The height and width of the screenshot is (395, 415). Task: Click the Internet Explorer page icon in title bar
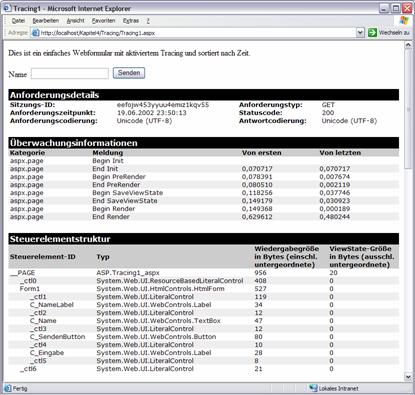[7, 8]
